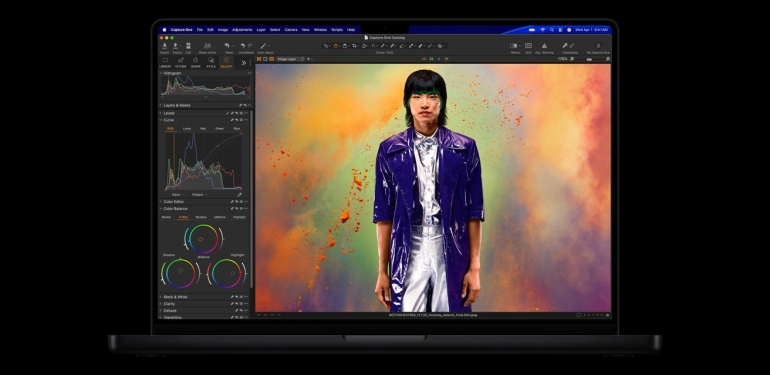
Task: Expand the Dehaze panel
Action: pyautogui.click(x=161, y=311)
